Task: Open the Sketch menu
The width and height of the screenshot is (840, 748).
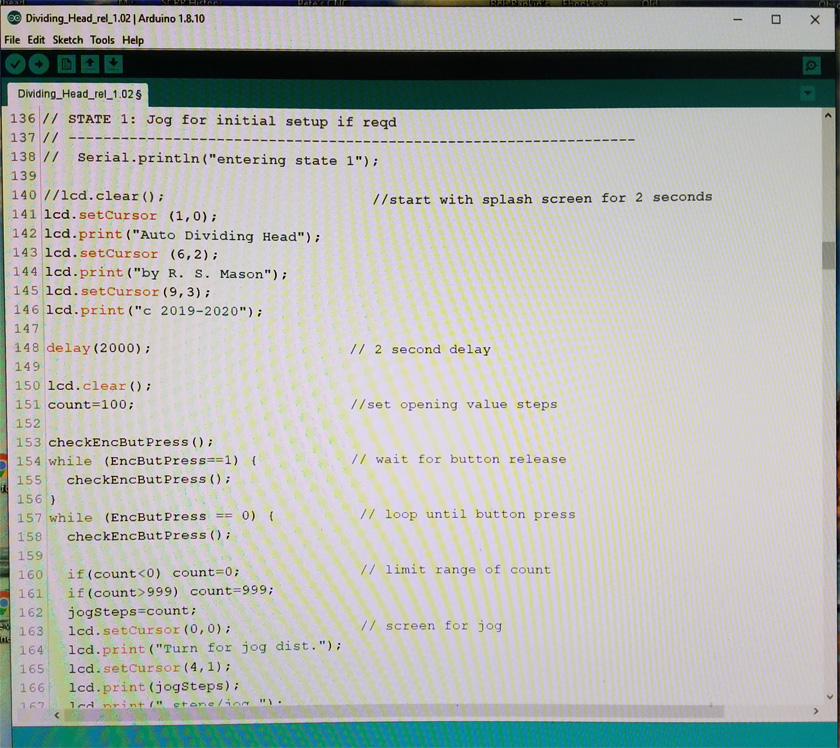Action: (68, 40)
